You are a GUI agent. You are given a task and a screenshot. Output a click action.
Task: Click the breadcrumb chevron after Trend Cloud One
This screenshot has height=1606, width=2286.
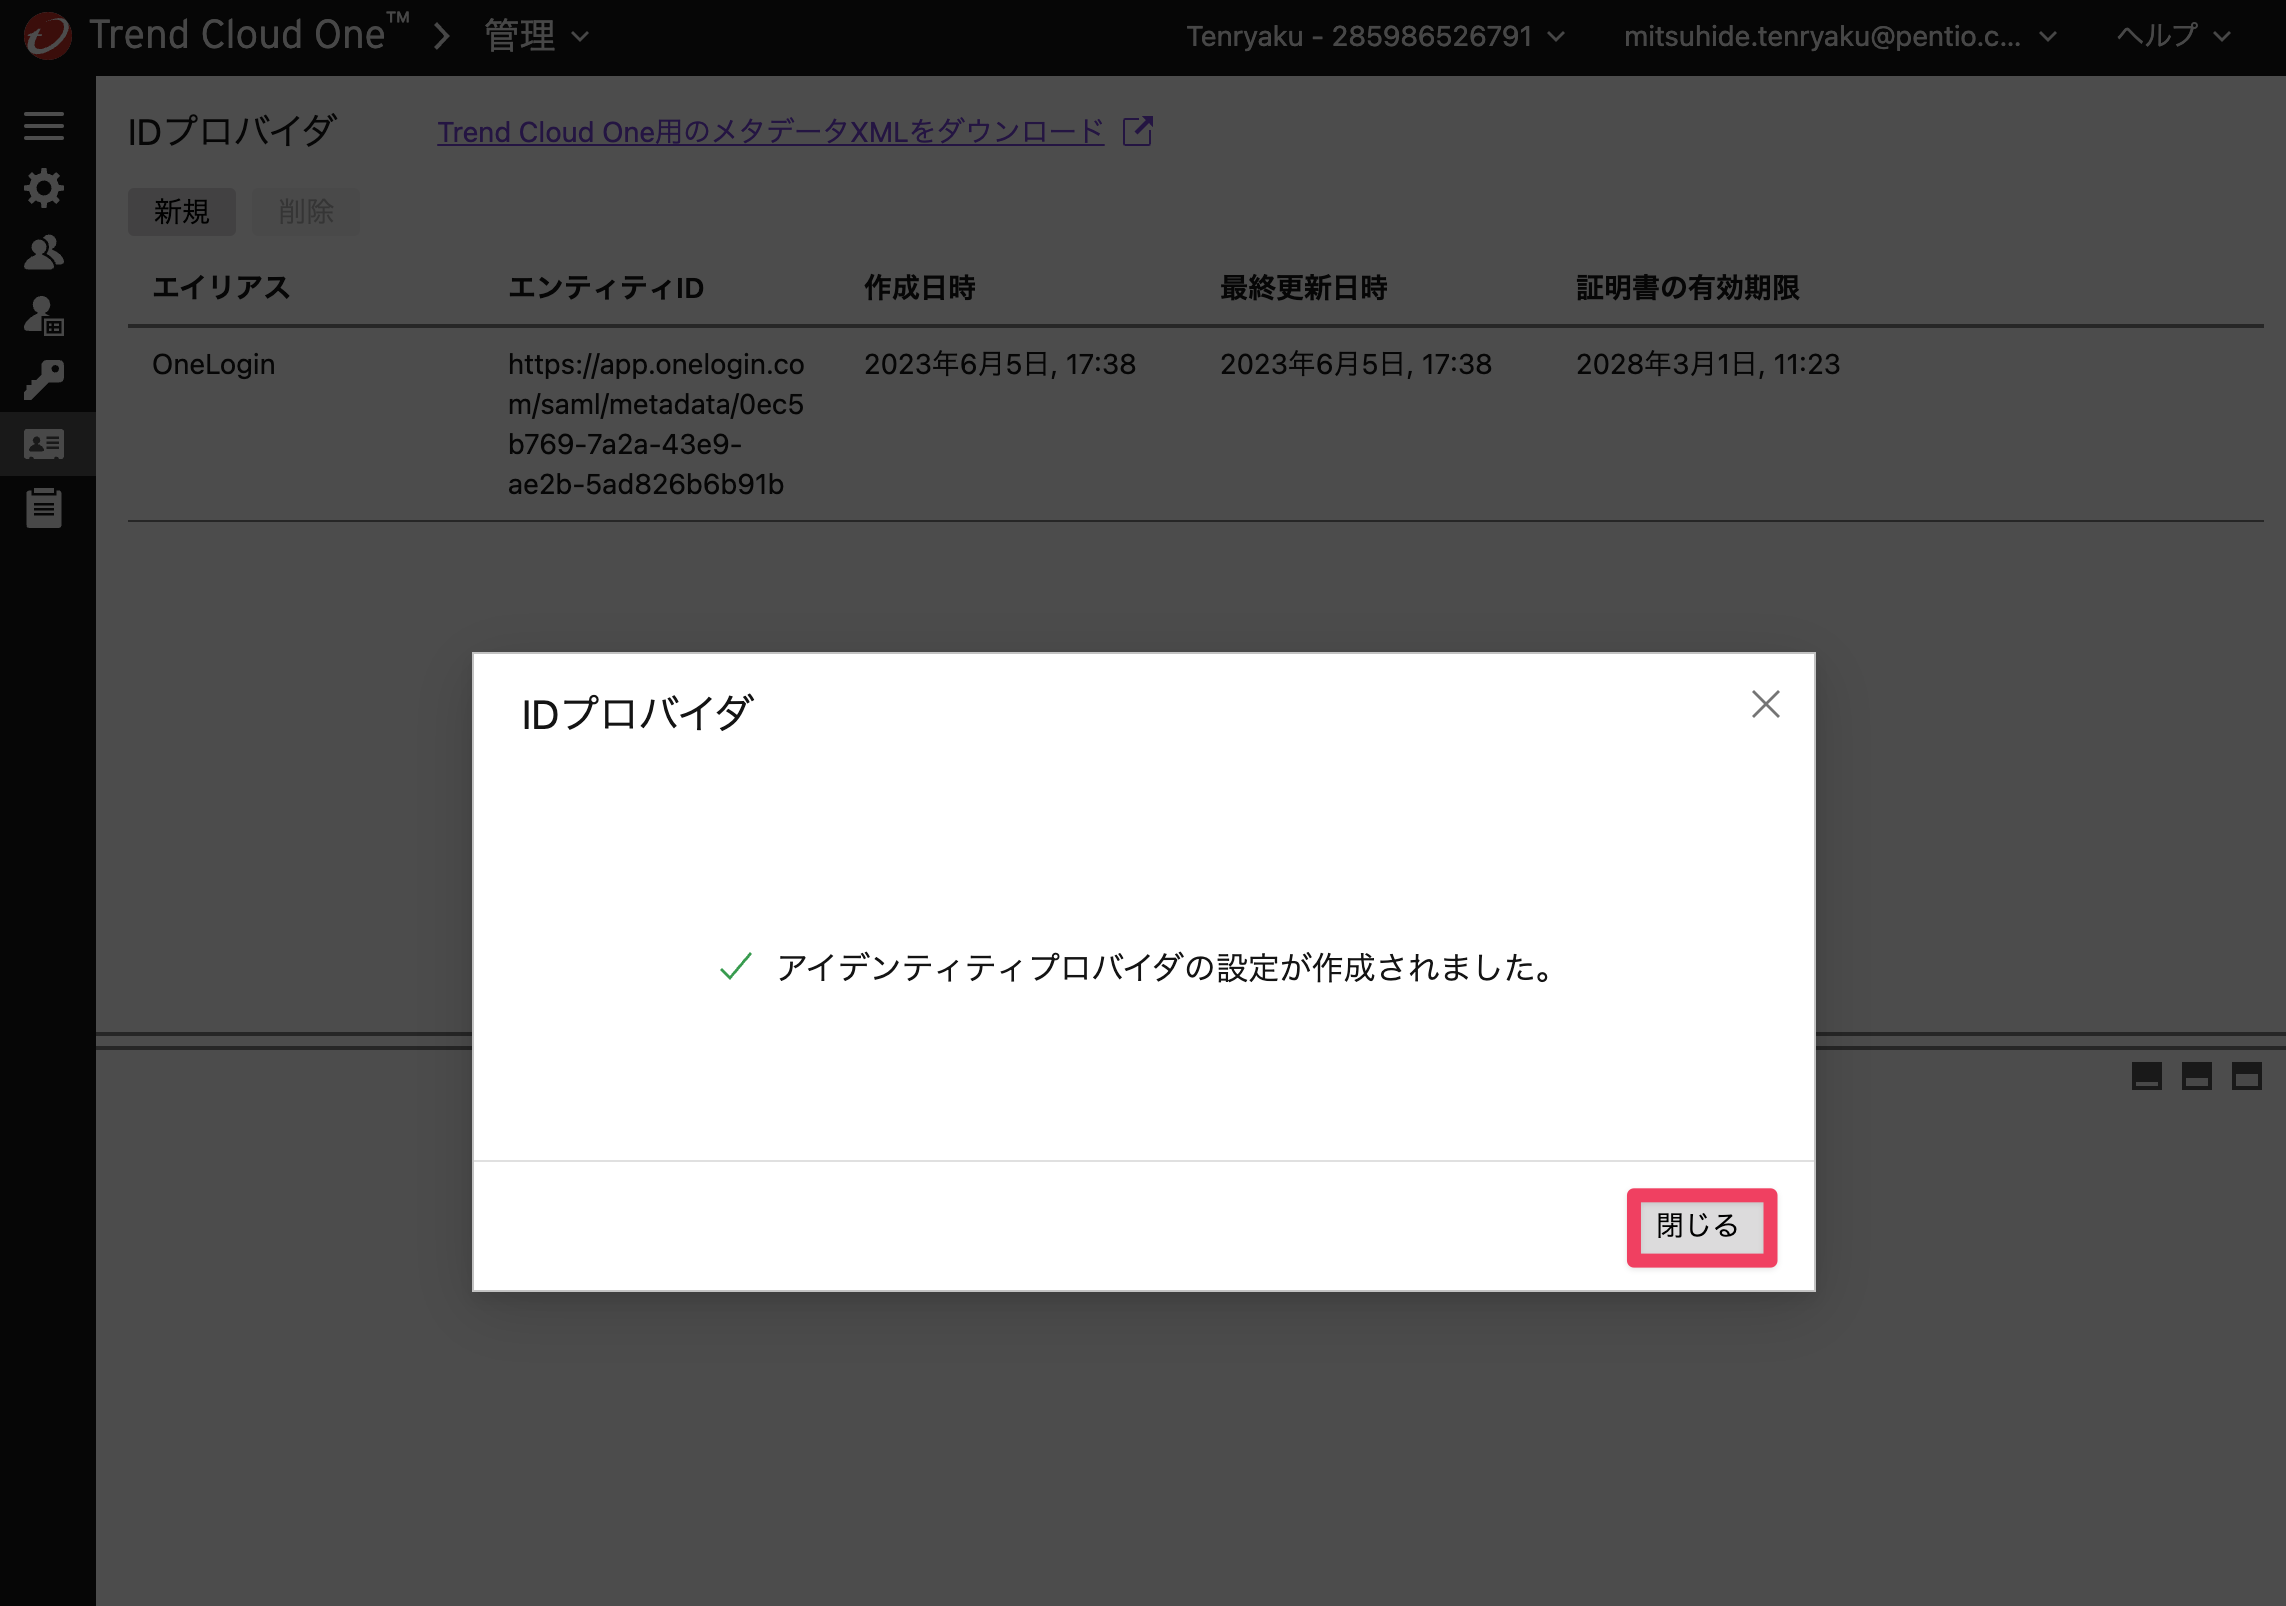442,37
